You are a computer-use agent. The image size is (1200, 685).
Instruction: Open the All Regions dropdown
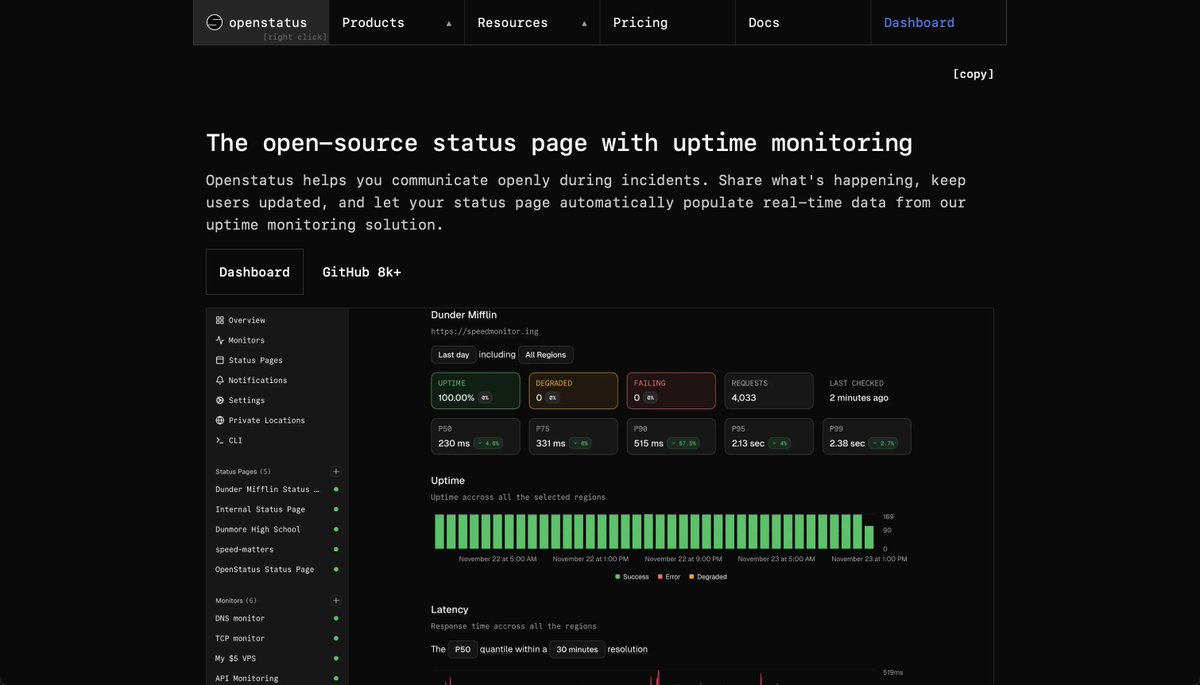[546, 354]
